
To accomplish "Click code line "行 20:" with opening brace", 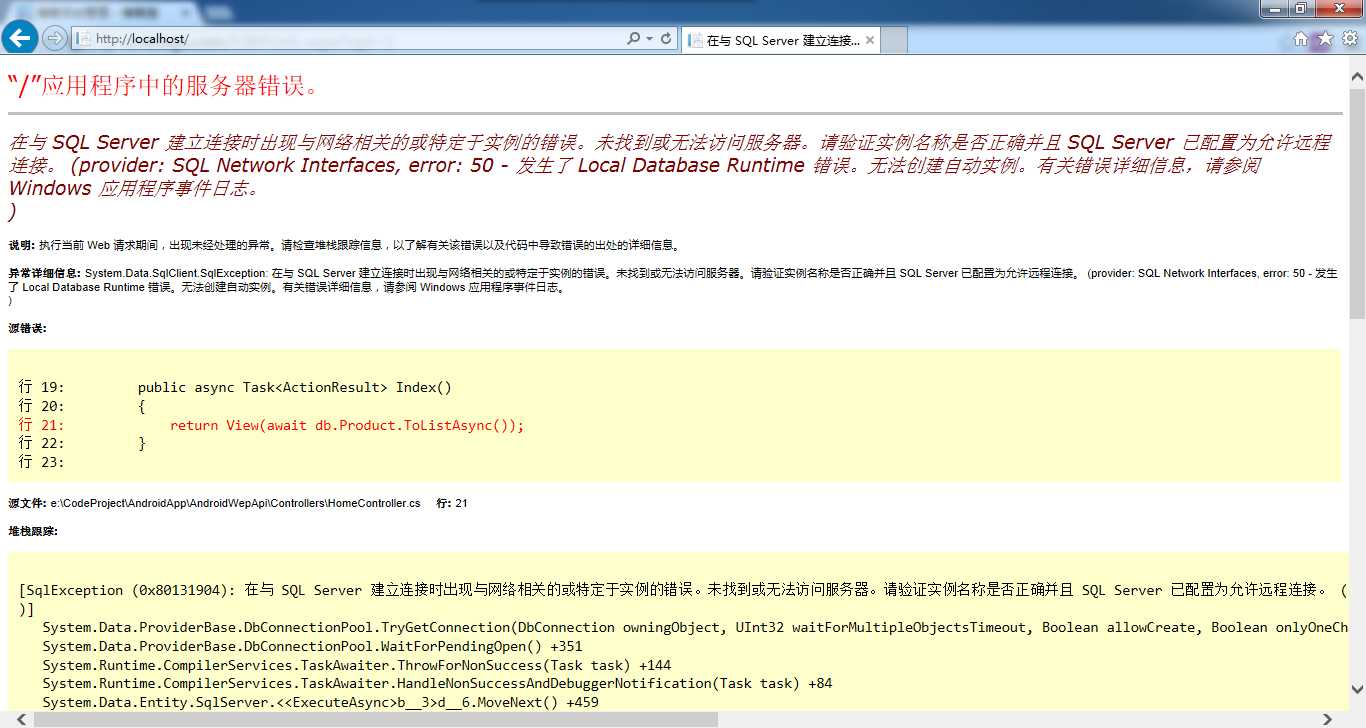I will pos(82,406).
